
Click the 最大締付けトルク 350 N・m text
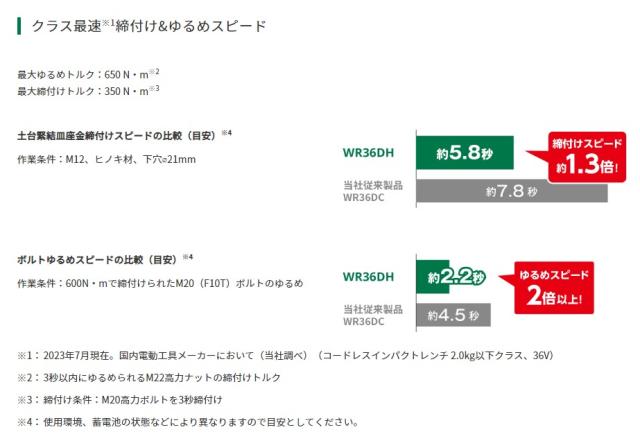click(x=88, y=91)
